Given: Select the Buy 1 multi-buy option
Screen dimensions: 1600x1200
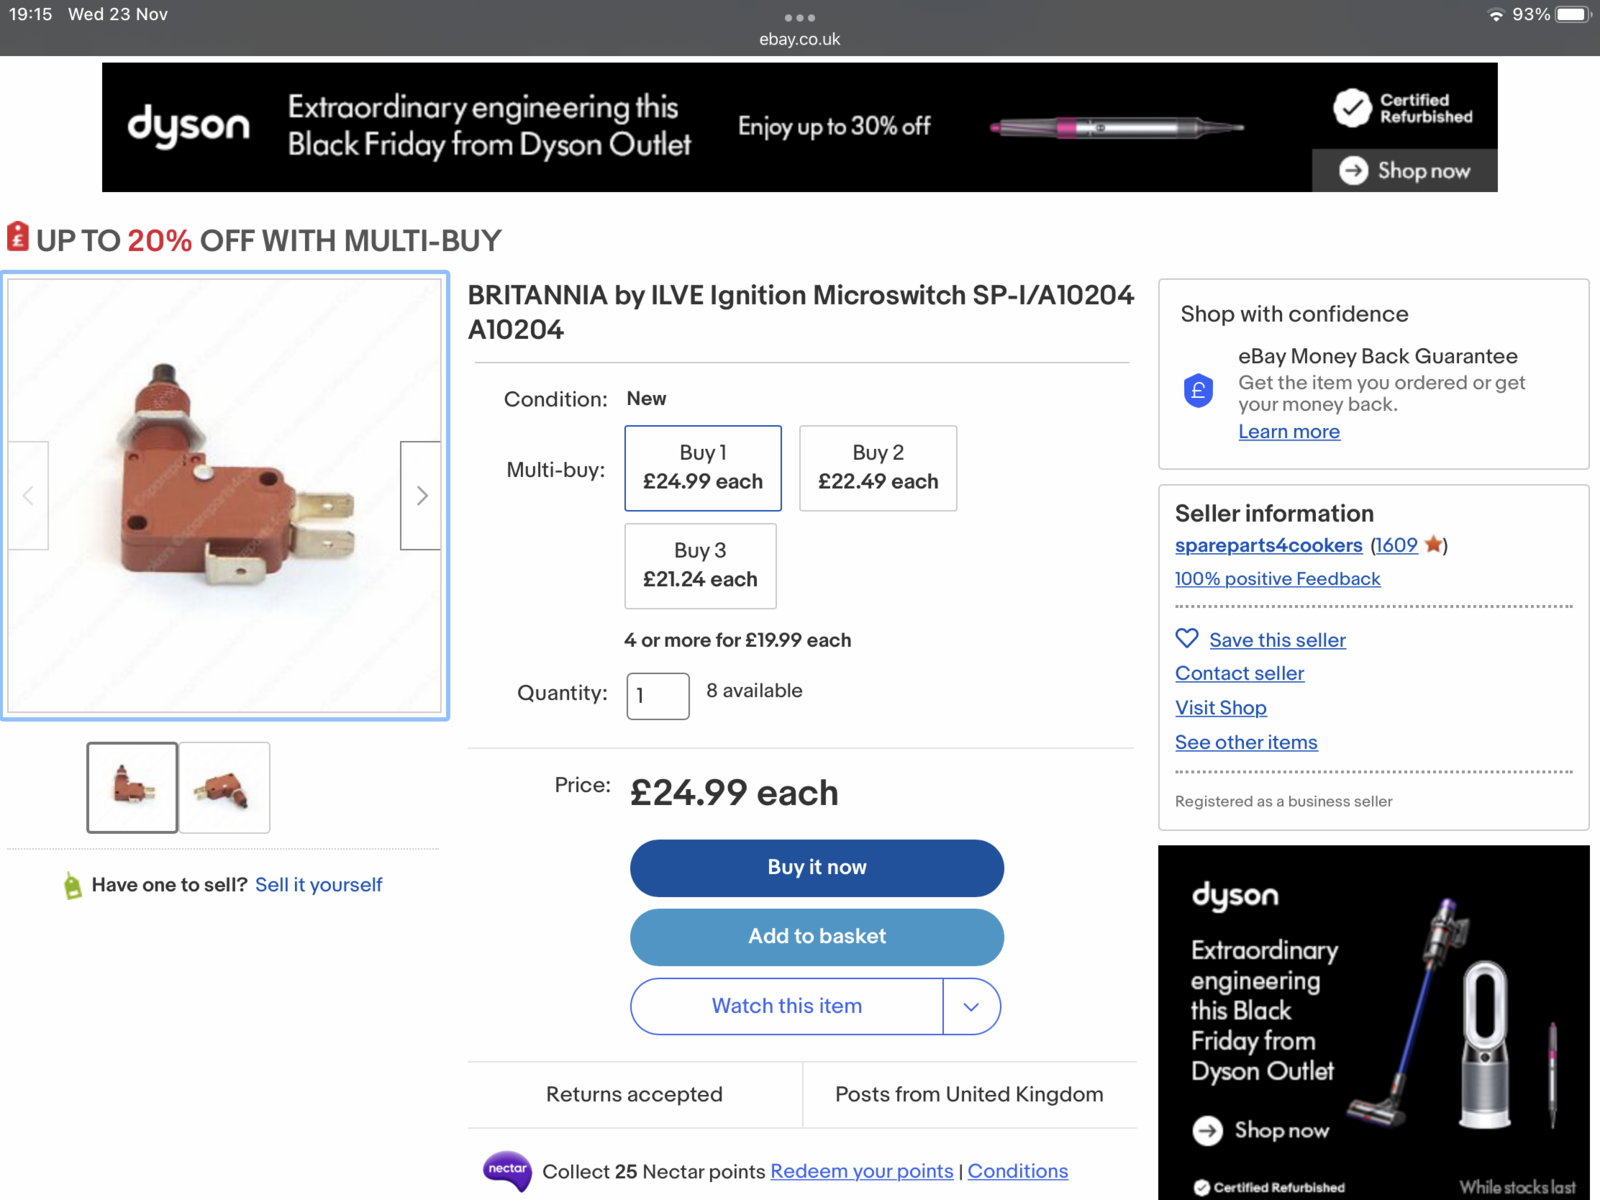Looking at the screenshot, I should point(703,468).
